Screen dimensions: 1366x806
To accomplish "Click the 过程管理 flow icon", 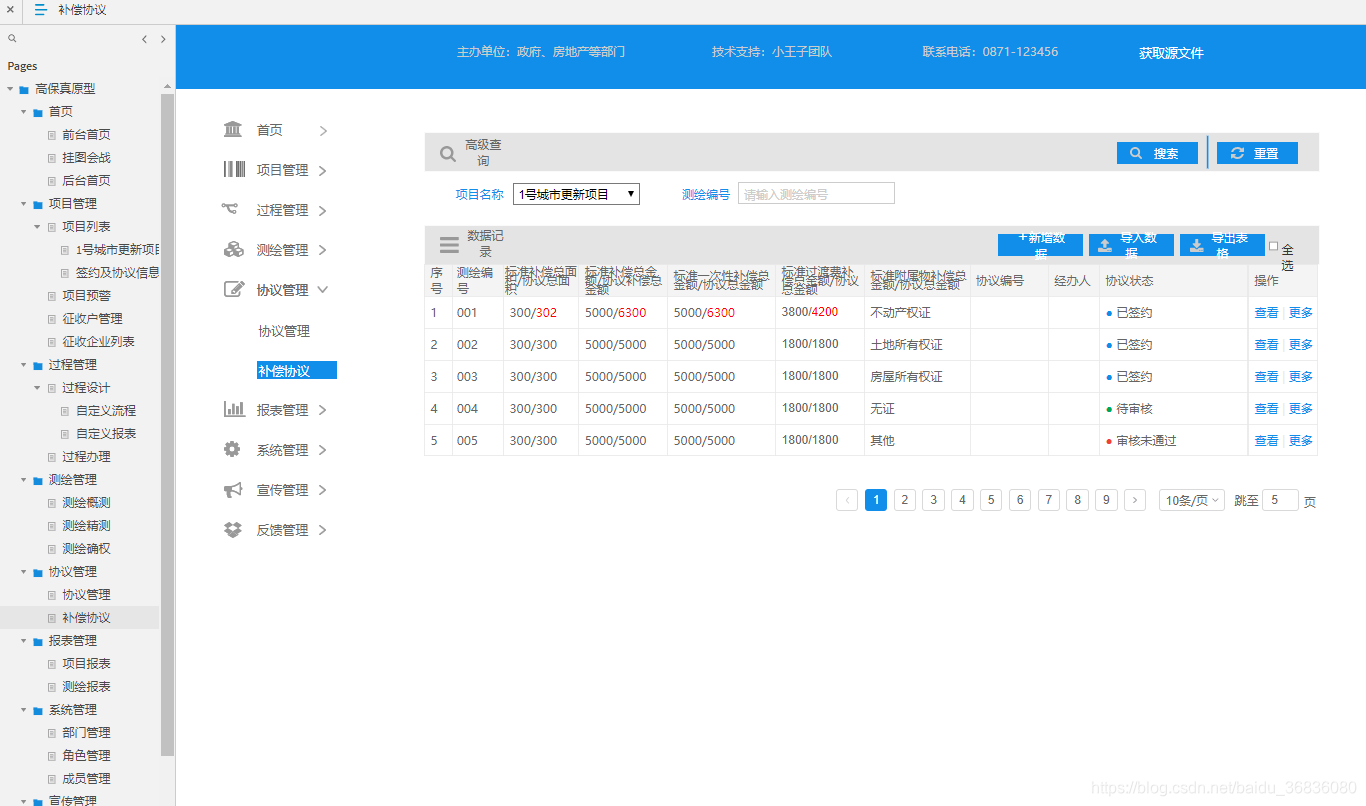I will tap(230, 209).
